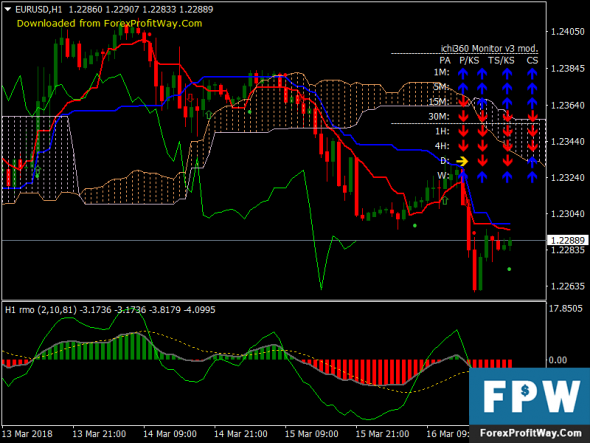The height and width of the screenshot is (443, 590).
Task: Select the 5M row PA up arrow
Action: 463,88
